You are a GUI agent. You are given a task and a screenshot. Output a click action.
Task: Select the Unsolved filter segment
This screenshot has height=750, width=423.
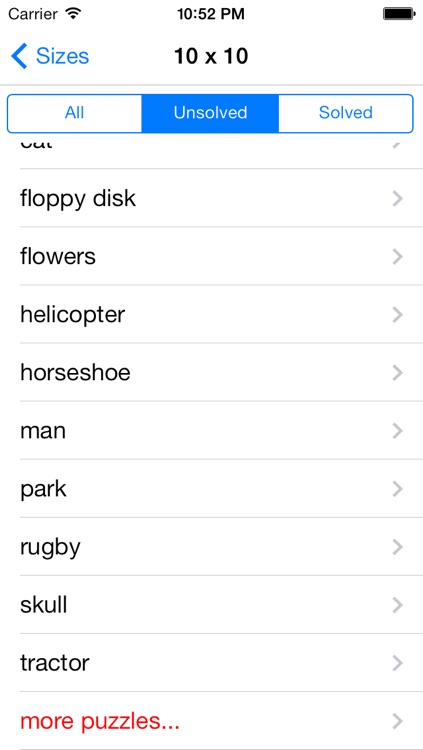point(210,113)
